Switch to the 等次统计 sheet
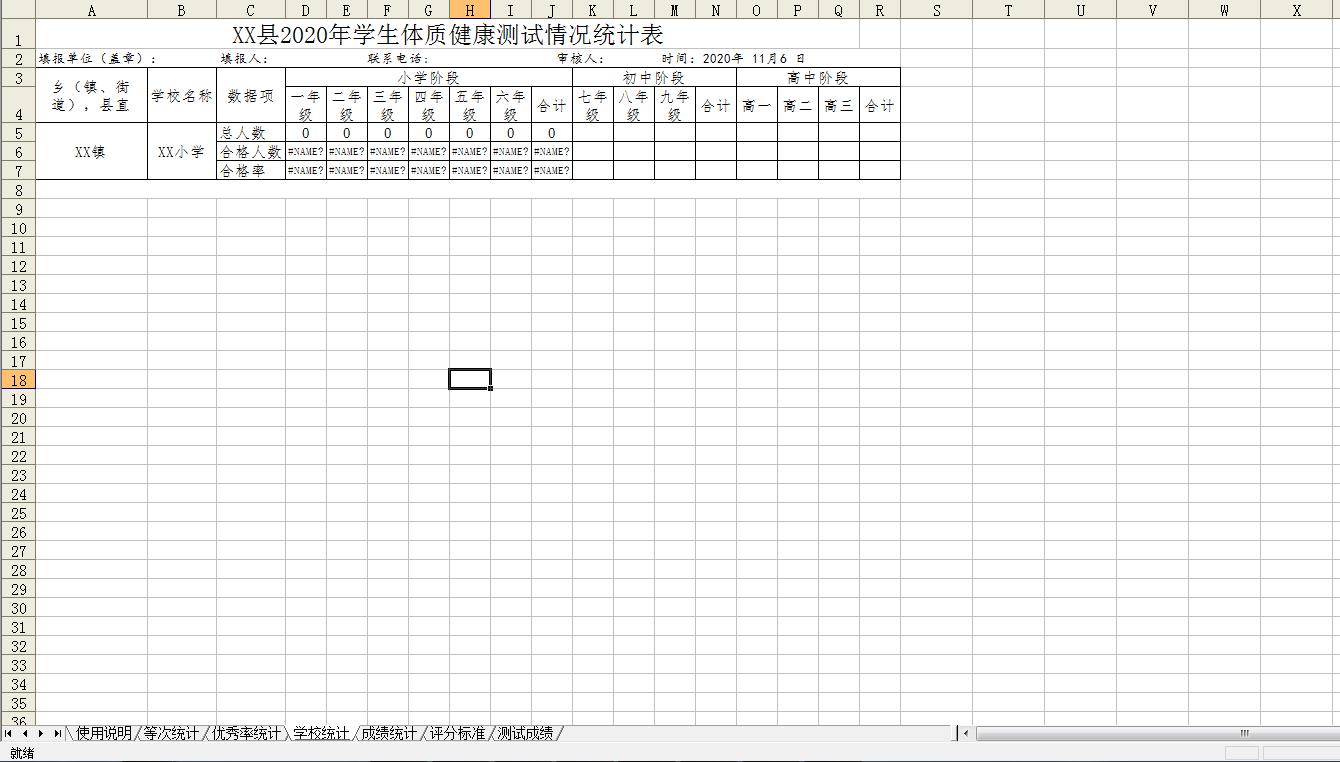Viewport: 1340px width, 762px height. coord(170,734)
